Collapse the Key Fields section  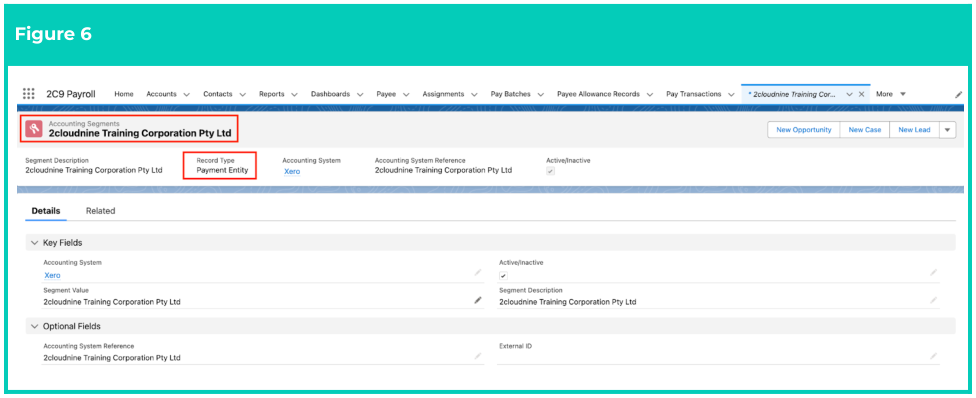[34, 243]
